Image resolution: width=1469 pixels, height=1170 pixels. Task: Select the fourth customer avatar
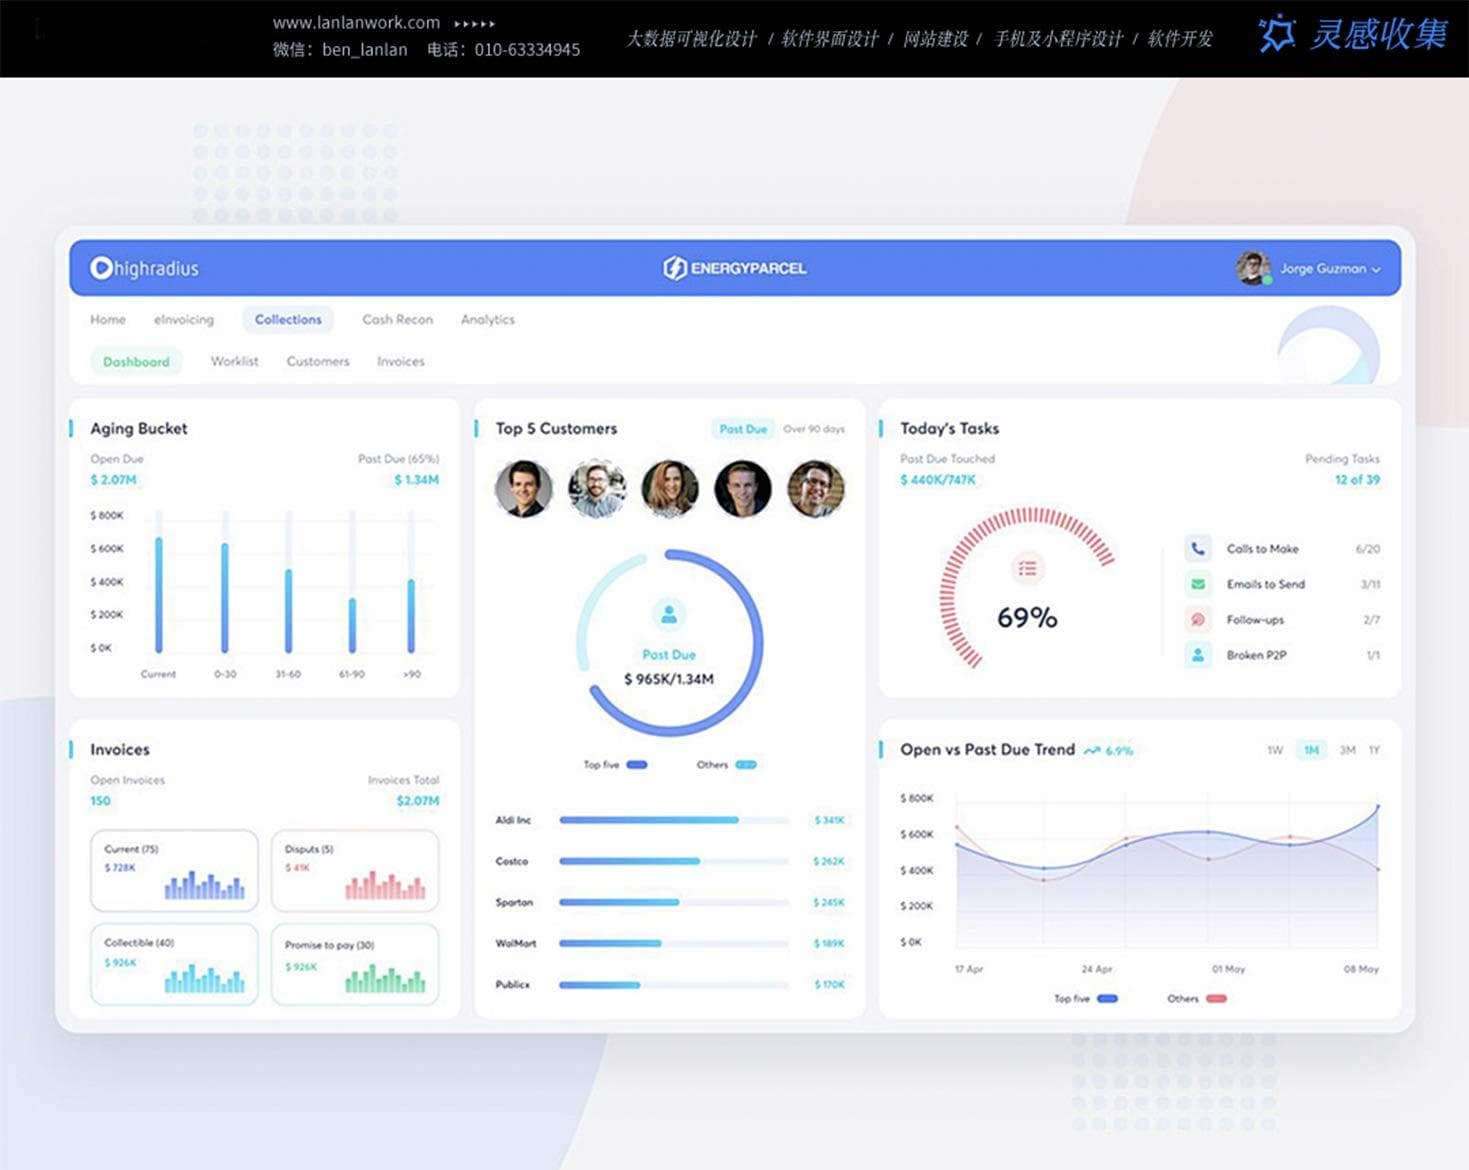[743, 488]
